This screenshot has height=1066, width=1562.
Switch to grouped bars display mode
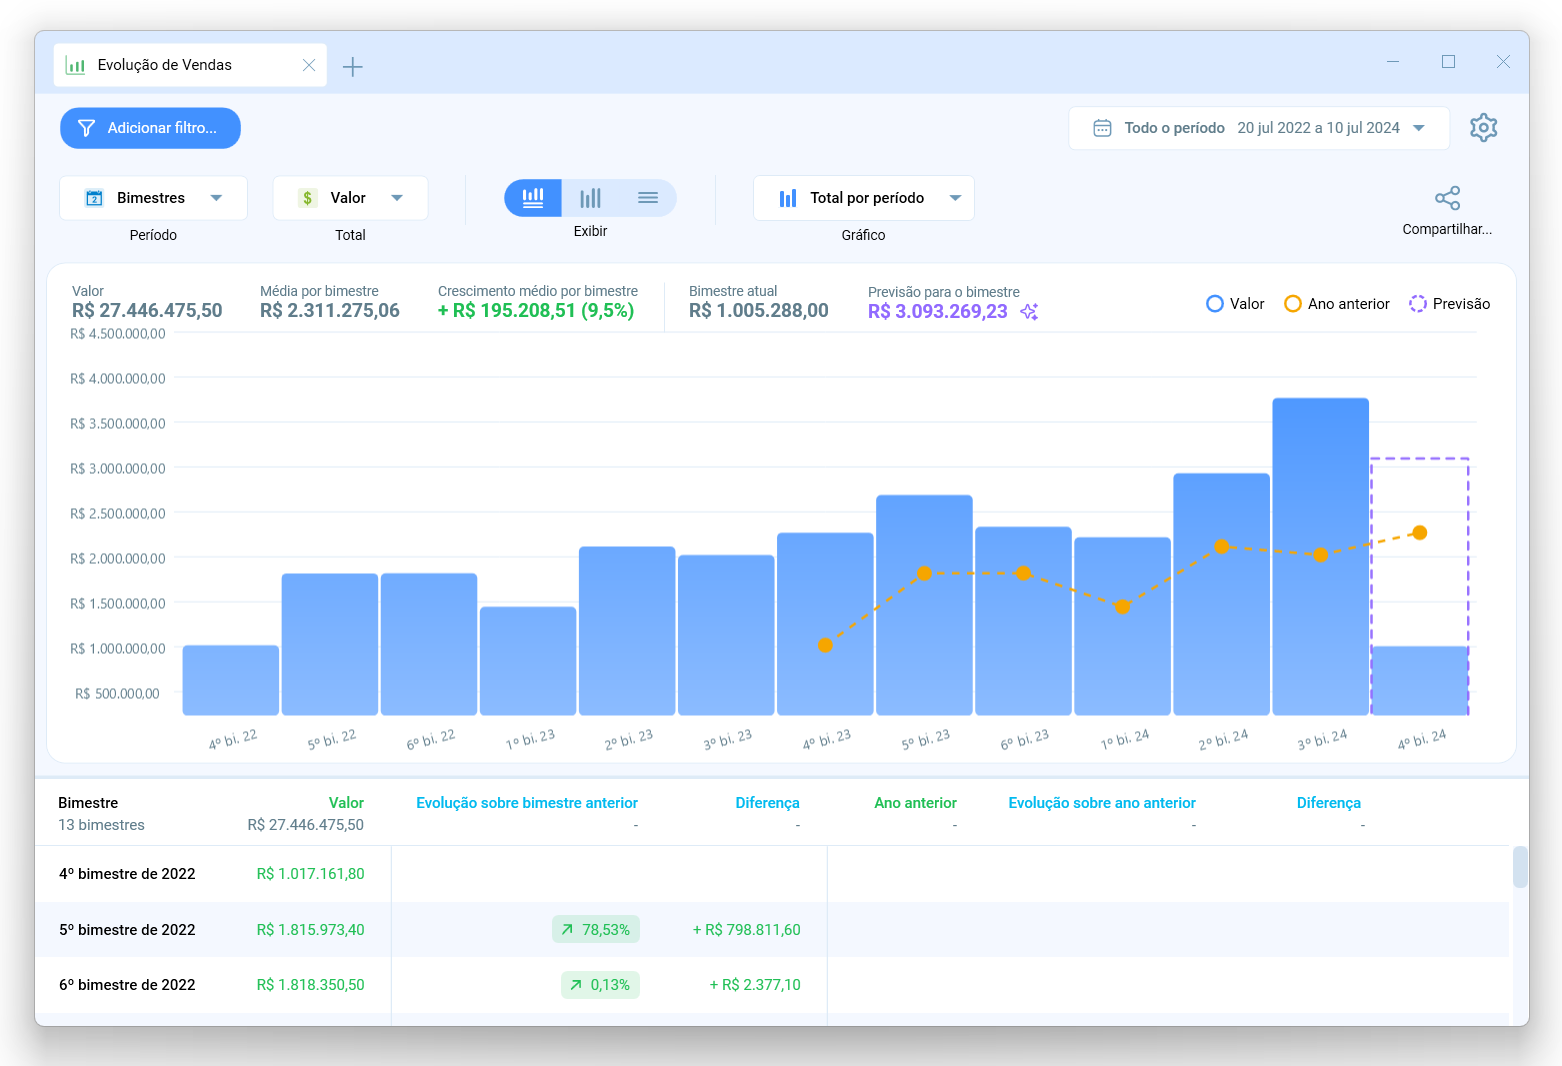coord(591,198)
